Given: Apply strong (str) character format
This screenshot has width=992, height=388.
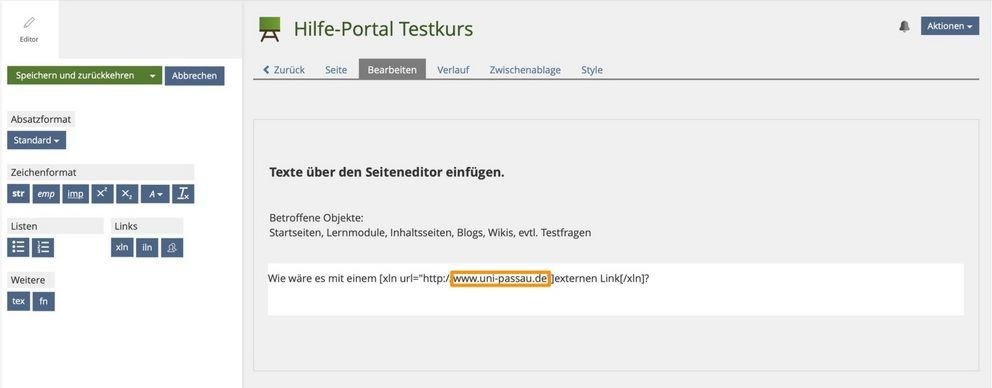Looking at the screenshot, I should tap(18, 194).
